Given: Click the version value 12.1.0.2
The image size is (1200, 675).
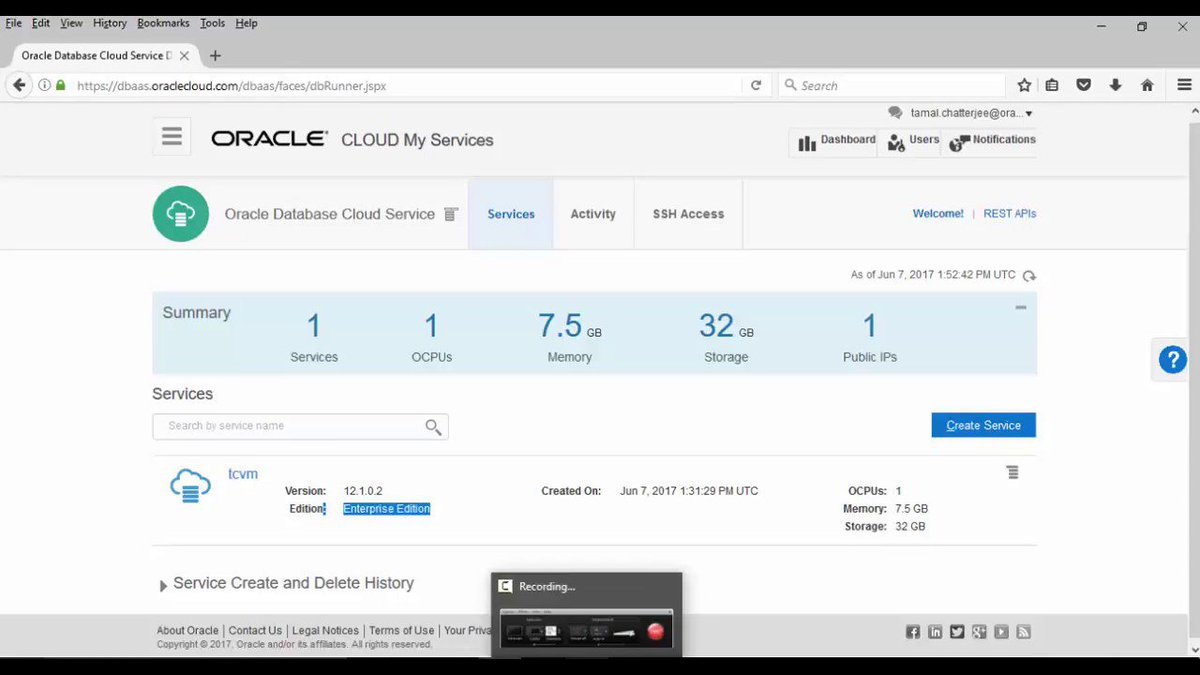Looking at the screenshot, I should tap(363, 491).
